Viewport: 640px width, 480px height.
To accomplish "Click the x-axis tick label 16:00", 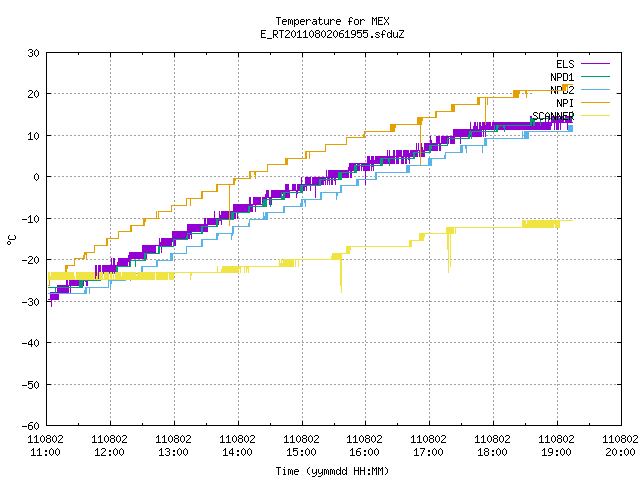I will 364,452.
